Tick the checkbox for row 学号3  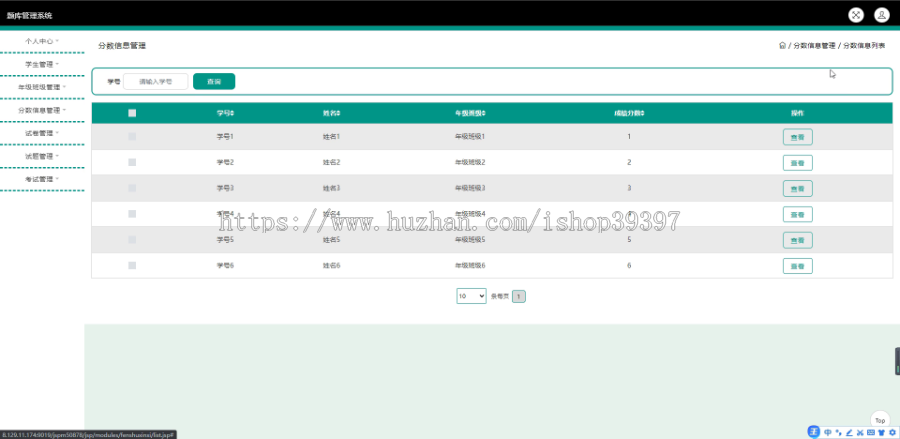[x=132, y=188]
